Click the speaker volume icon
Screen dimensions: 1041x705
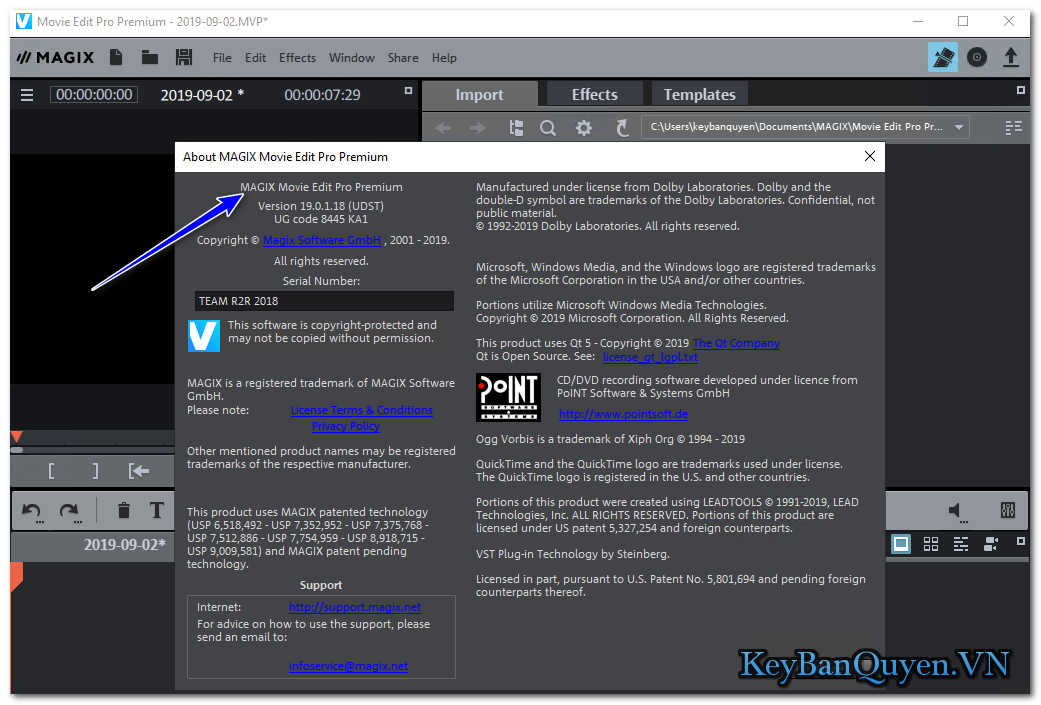(955, 510)
